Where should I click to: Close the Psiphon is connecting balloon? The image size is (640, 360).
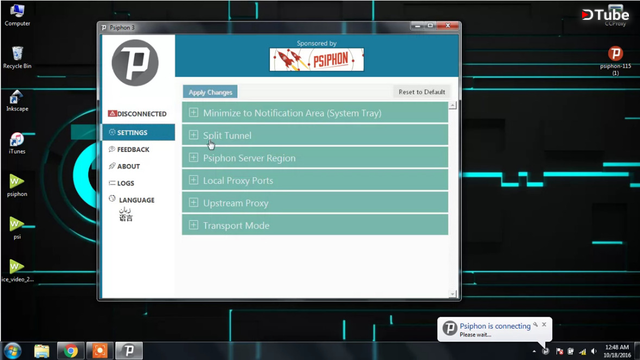544,324
